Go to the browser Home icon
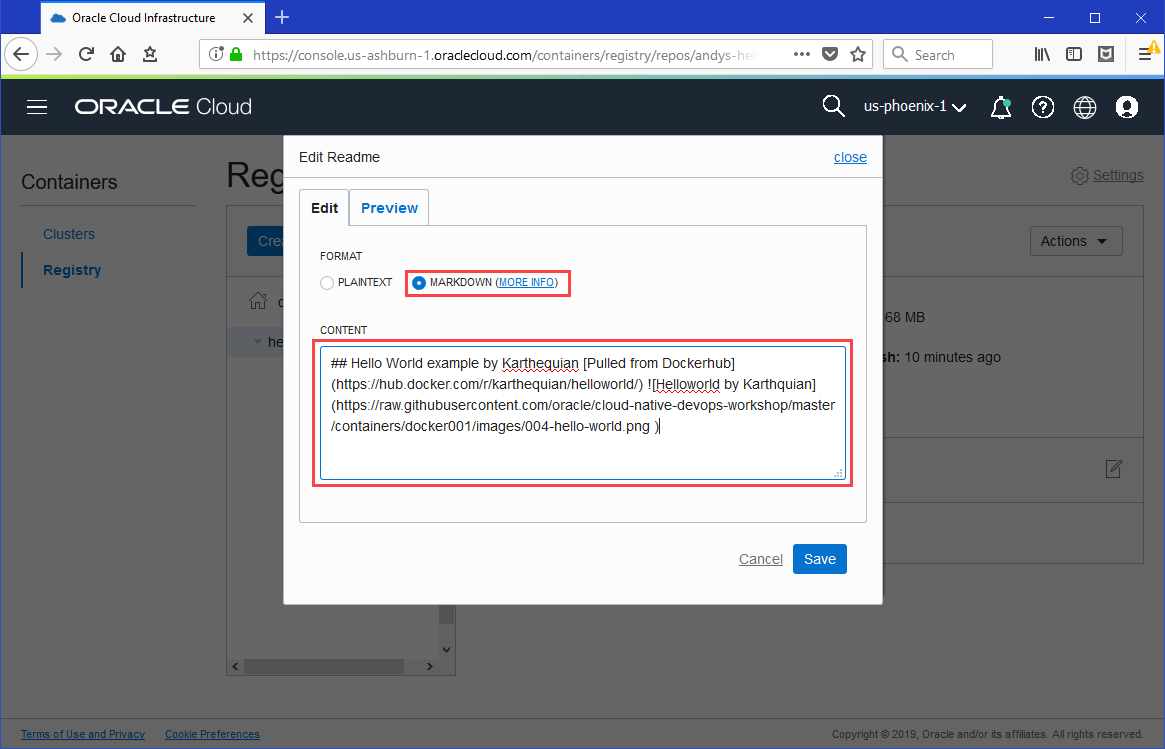Screen dimensions: 1165x749 tap(117, 54)
